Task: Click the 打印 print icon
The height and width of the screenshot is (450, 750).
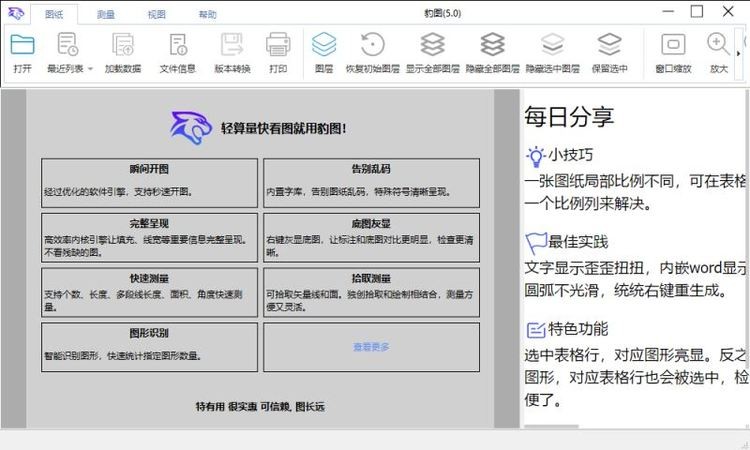Action: [278, 44]
